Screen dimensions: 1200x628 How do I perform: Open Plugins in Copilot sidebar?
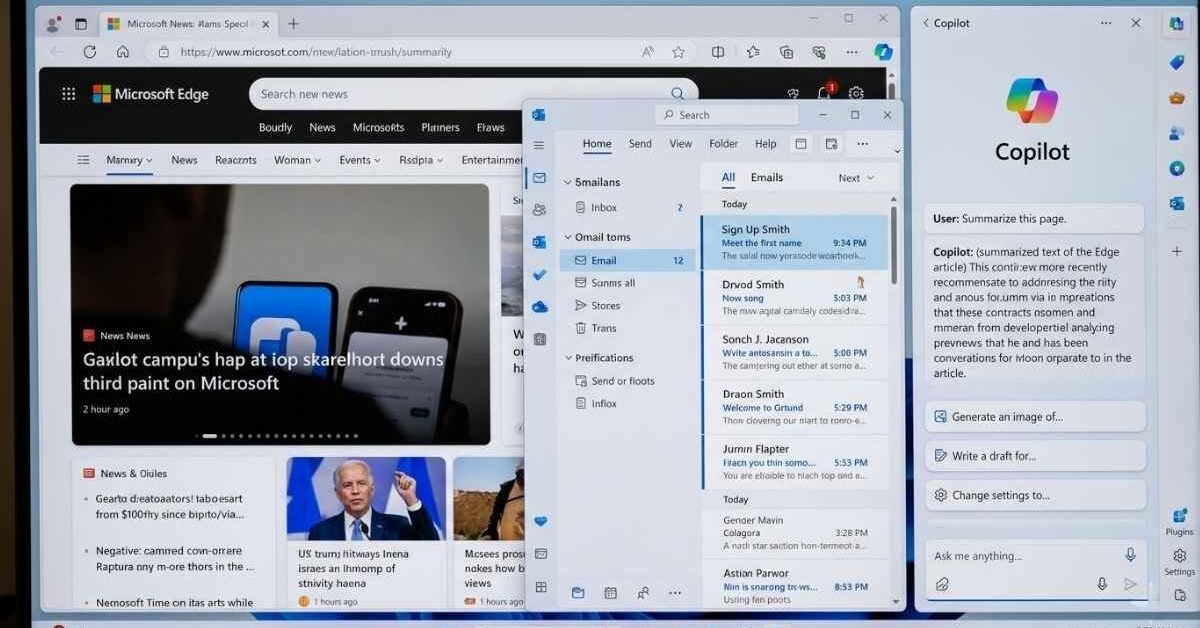coord(1179,522)
